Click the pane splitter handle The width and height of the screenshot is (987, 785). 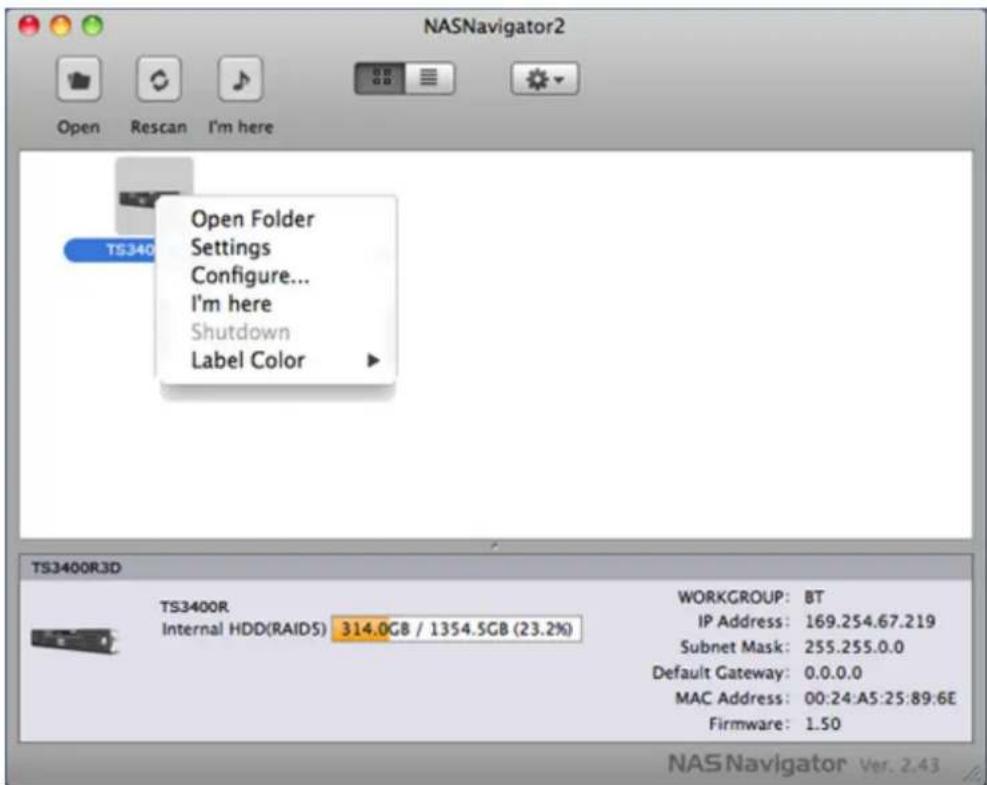[495, 546]
